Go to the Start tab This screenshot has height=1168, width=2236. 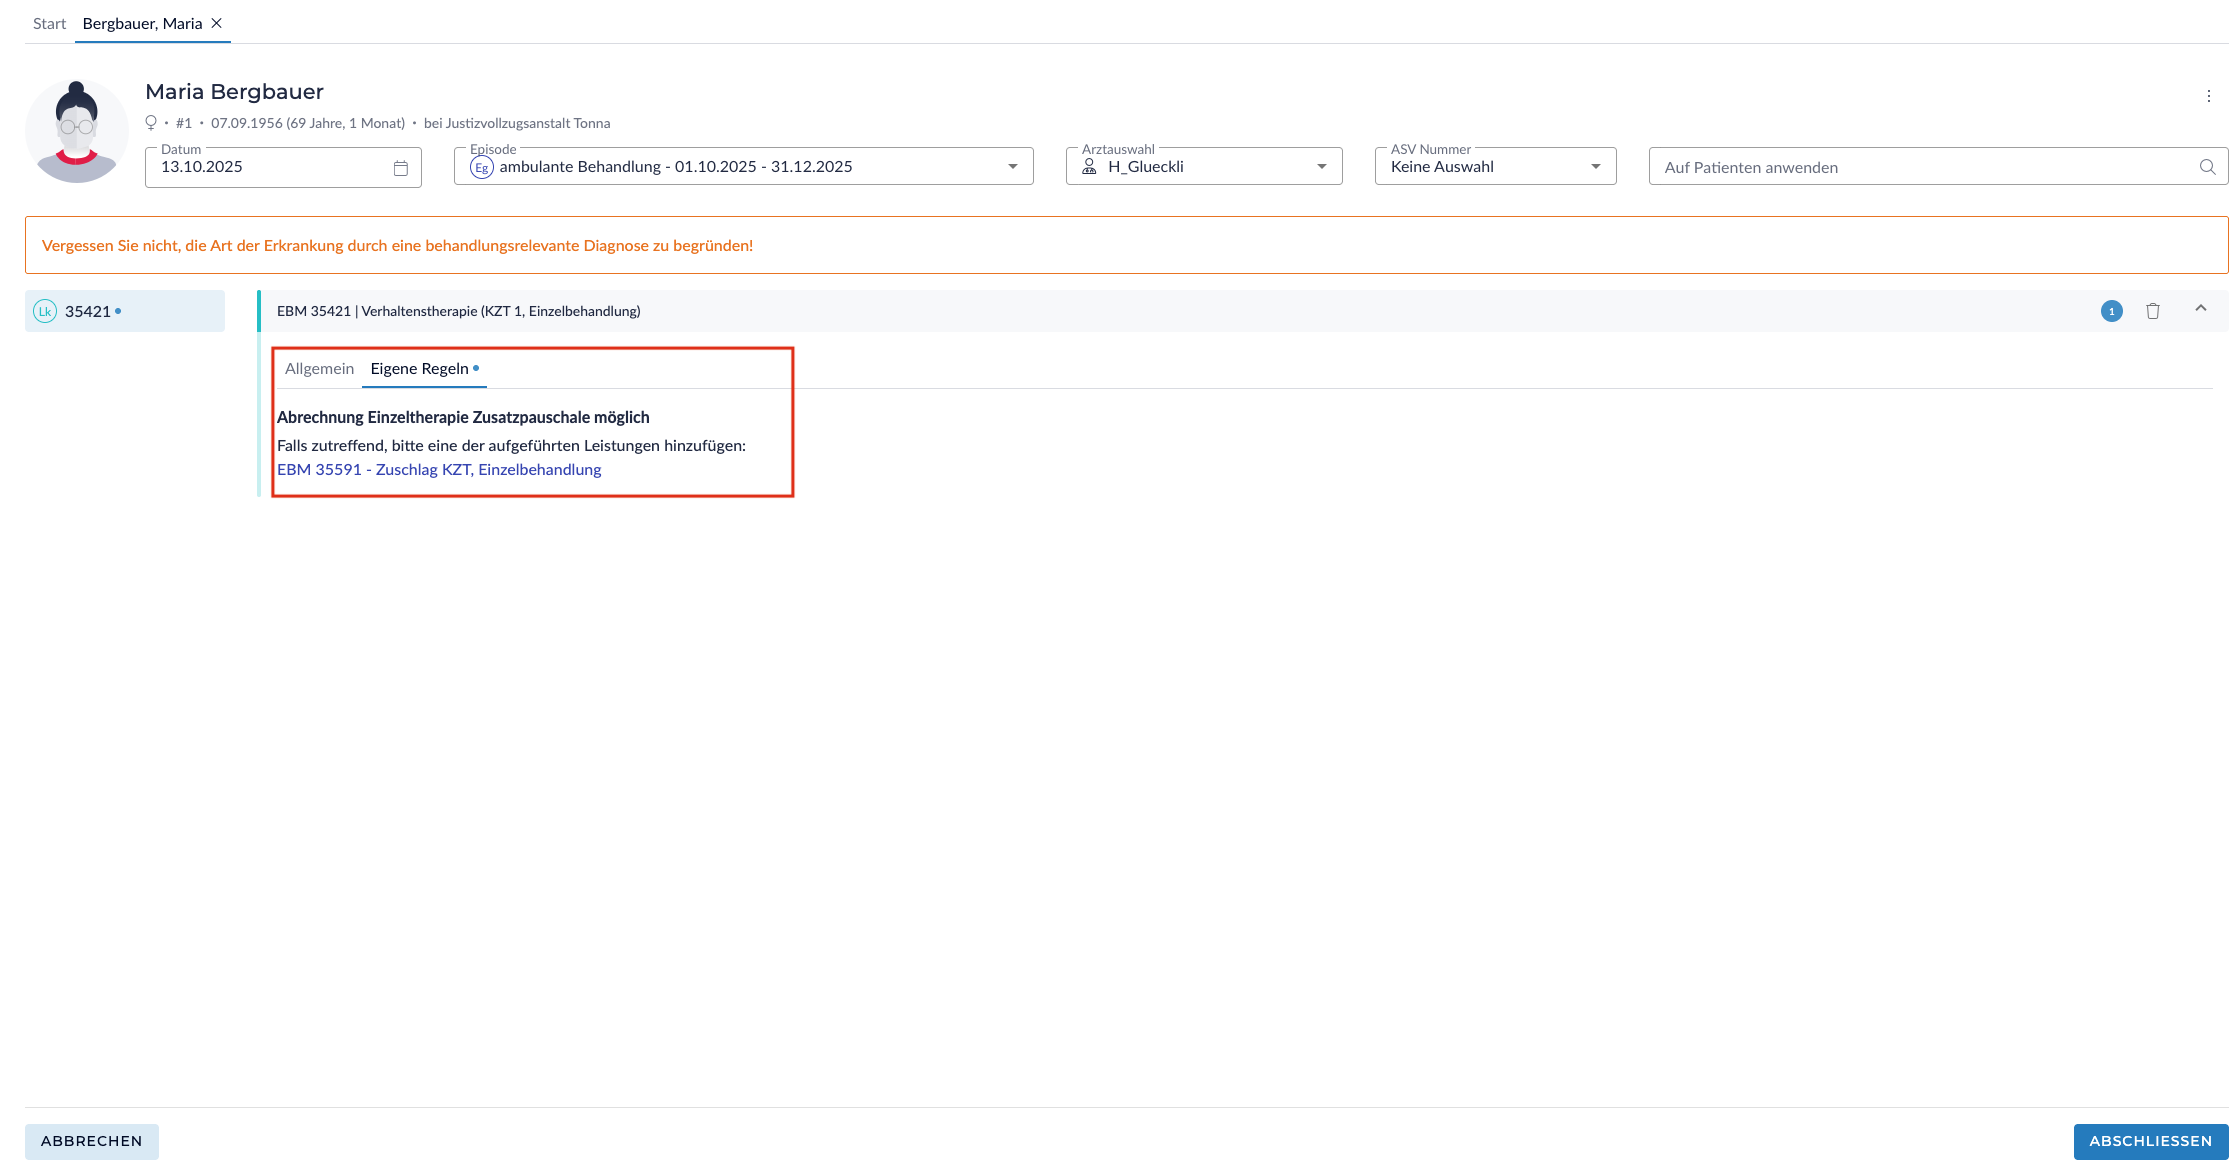(49, 23)
